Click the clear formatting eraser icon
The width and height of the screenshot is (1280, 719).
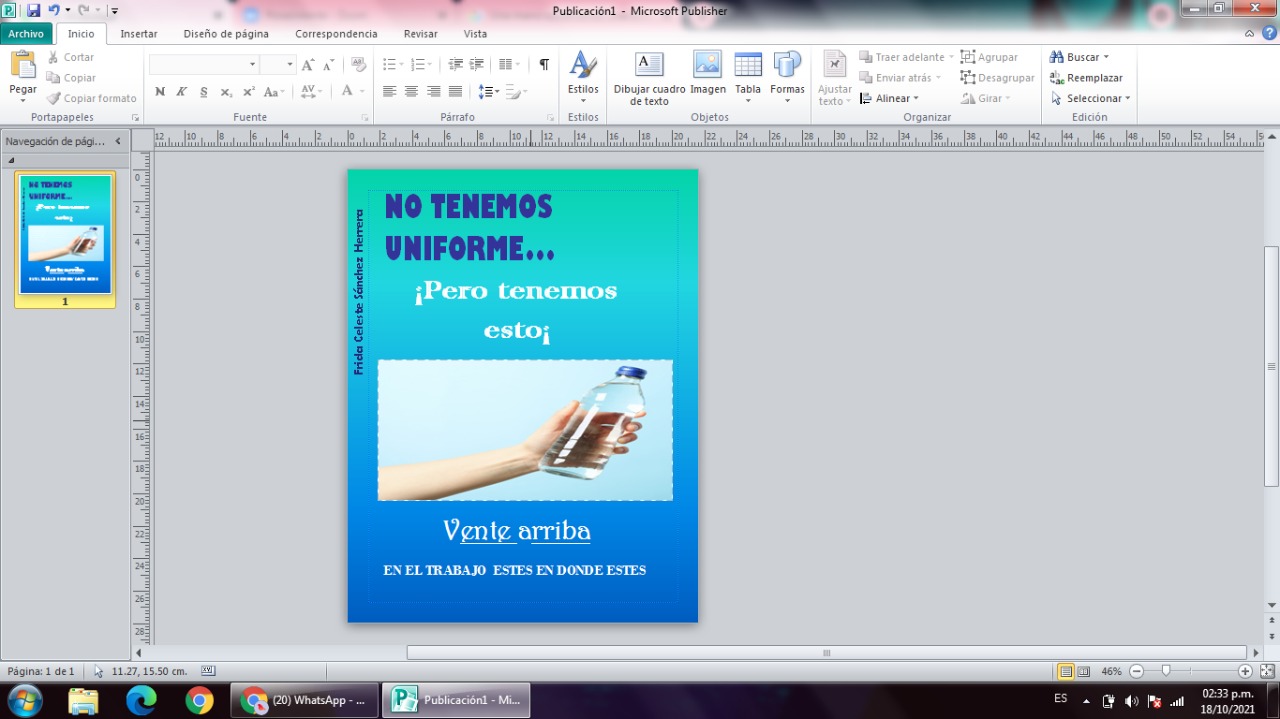pos(358,64)
